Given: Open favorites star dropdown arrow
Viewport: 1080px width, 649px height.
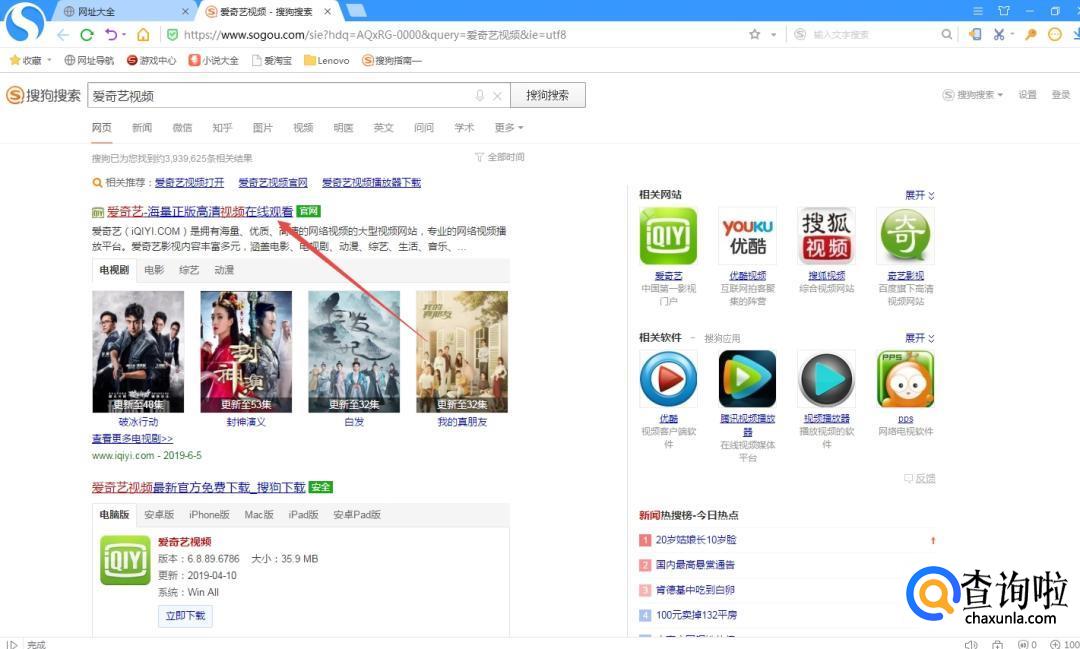Looking at the screenshot, I should point(773,34).
